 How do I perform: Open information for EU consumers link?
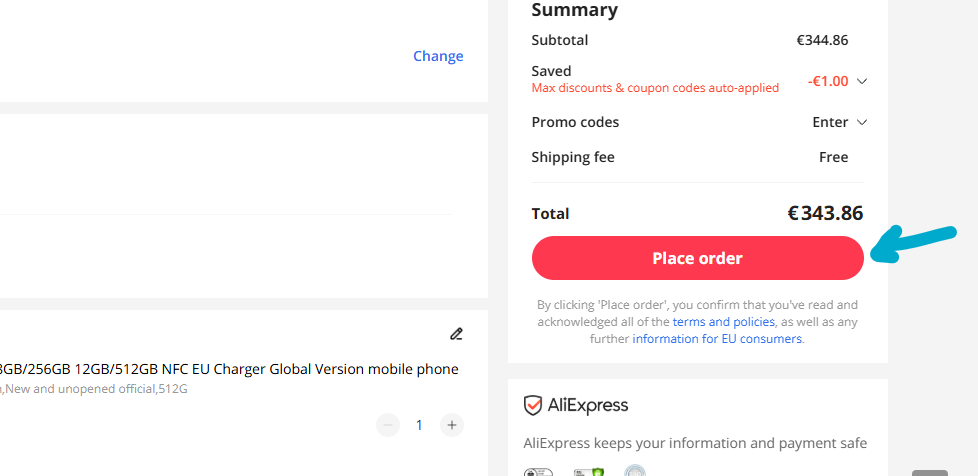click(717, 339)
